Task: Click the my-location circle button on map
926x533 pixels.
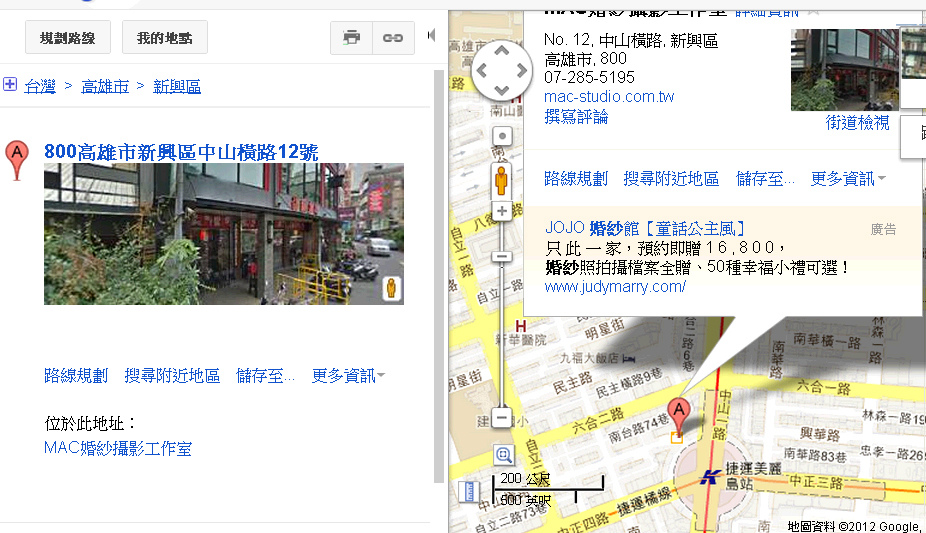Action: (x=502, y=136)
